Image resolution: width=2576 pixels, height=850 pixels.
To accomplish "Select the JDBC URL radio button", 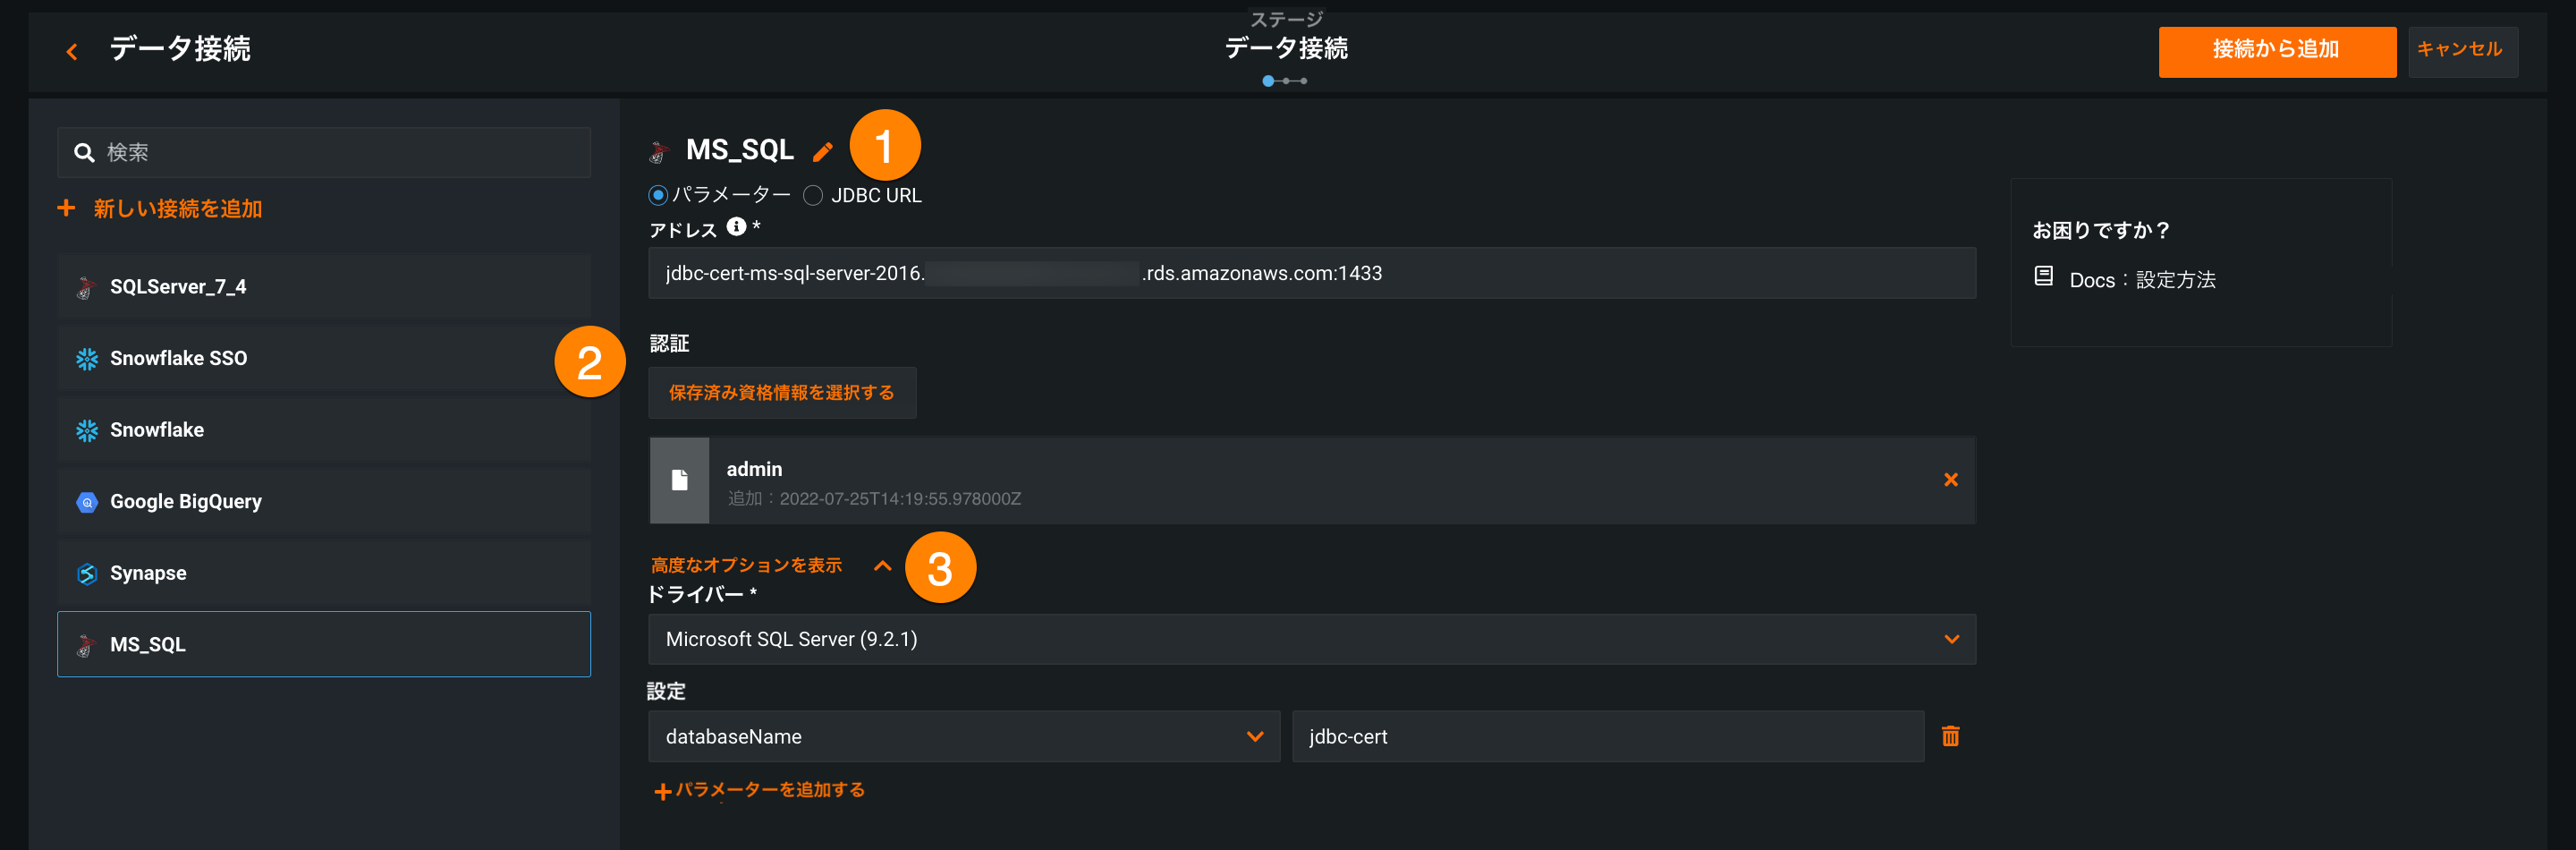I will (x=813, y=195).
